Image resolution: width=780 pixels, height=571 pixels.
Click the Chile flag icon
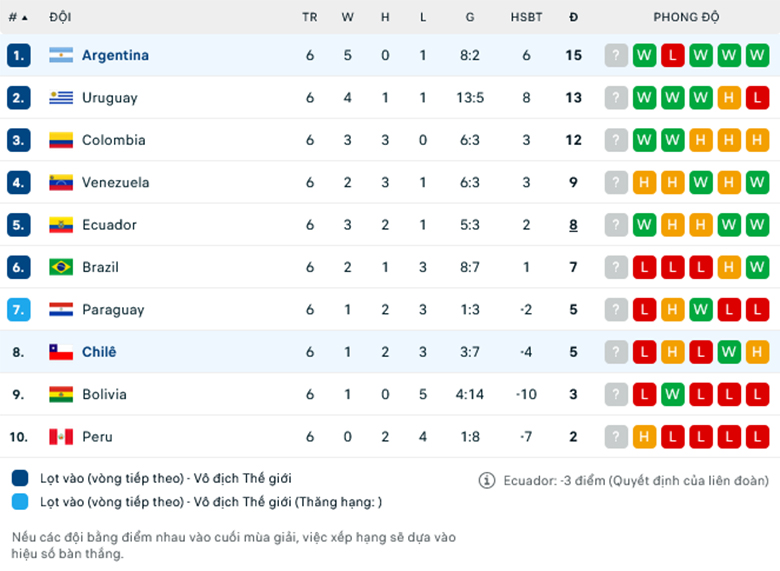[61, 352]
